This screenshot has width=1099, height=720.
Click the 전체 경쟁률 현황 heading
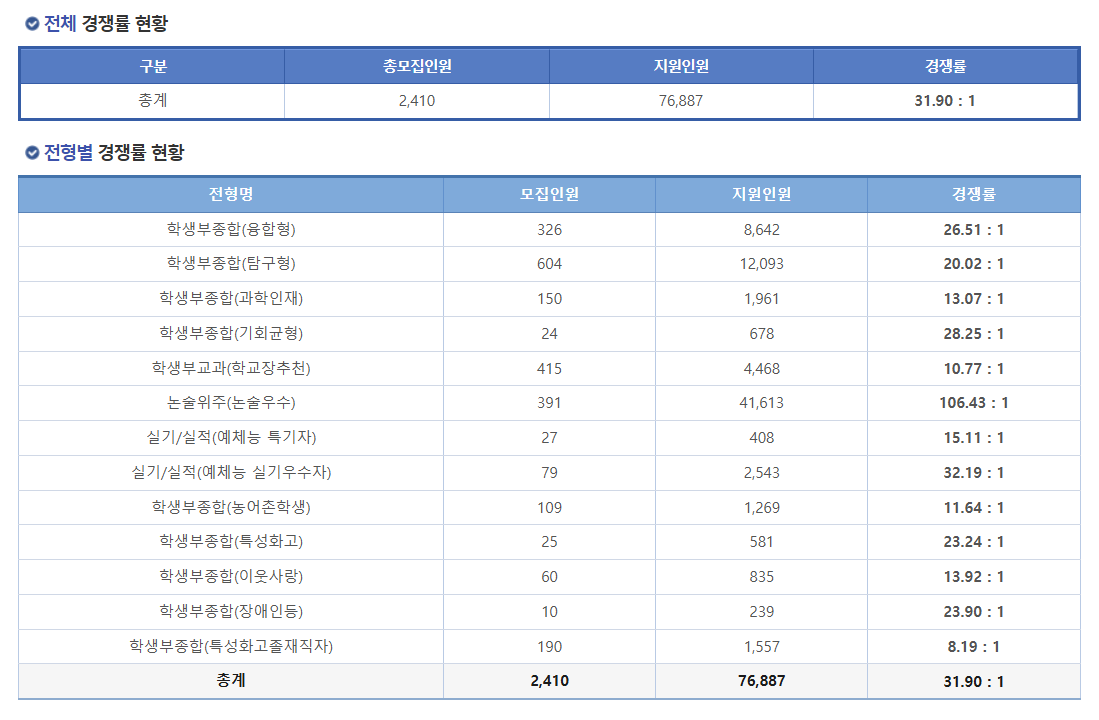106,24
